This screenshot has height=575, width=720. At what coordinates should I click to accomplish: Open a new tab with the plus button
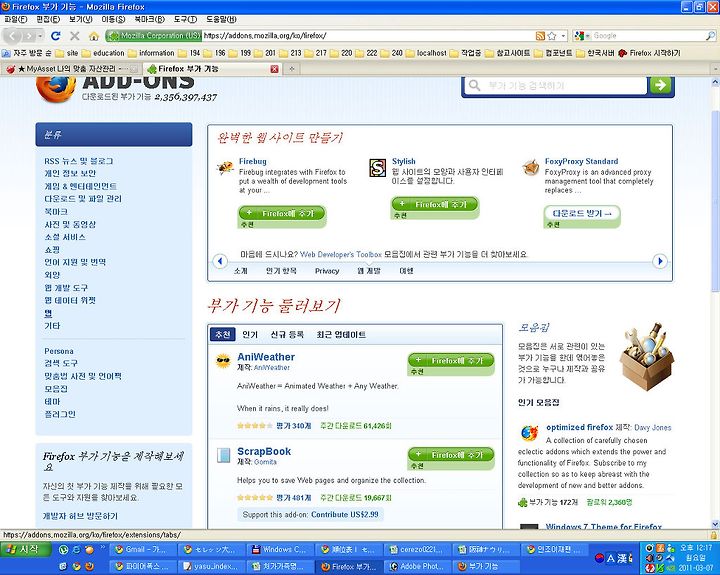tap(291, 69)
